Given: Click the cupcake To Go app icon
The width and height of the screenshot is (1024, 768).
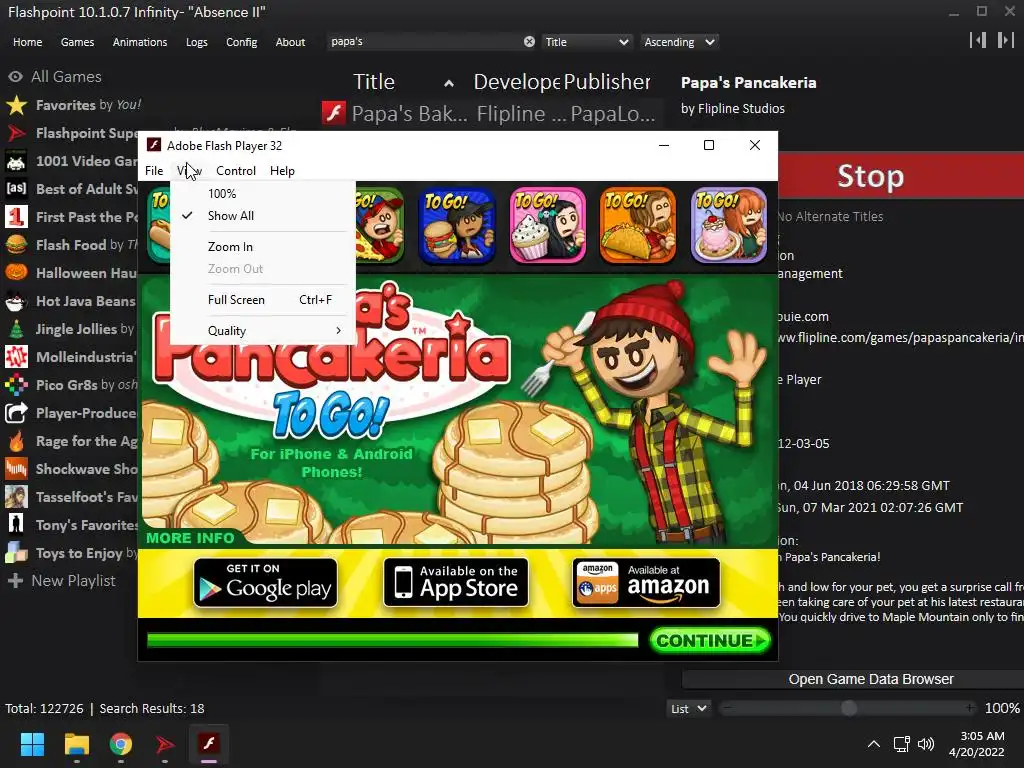Looking at the screenshot, I should tap(547, 225).
